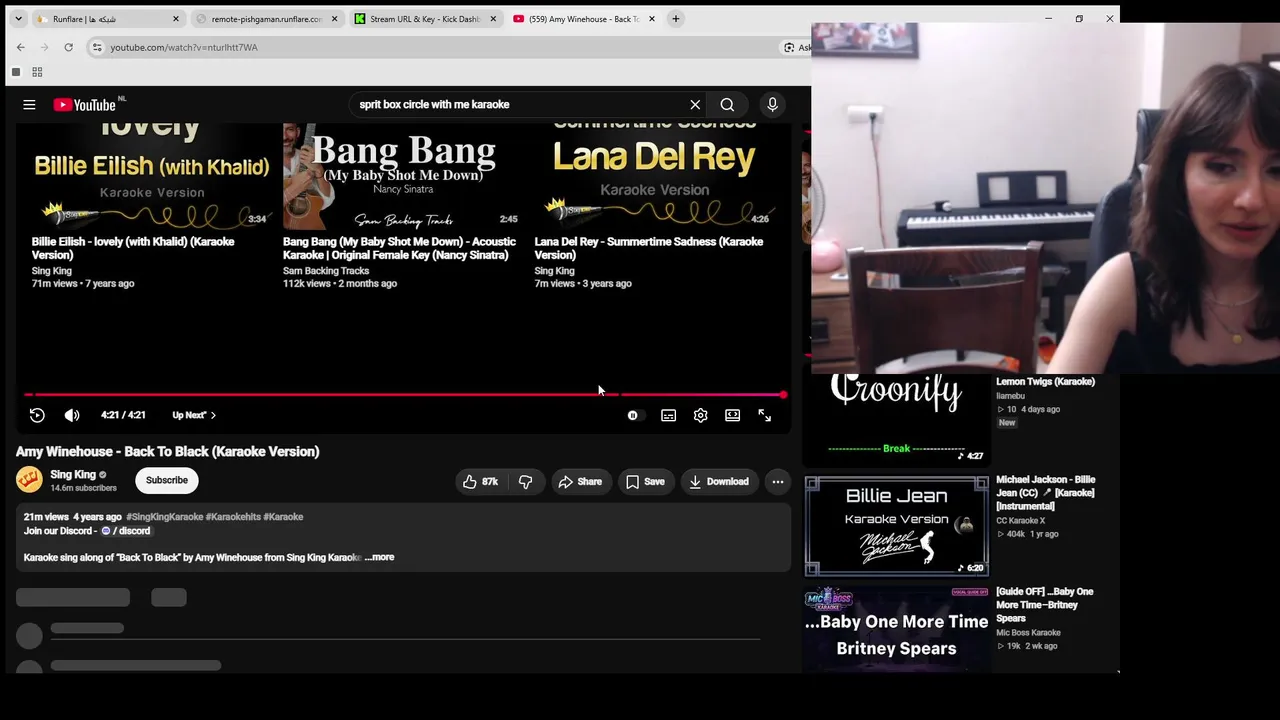This screenshot has width=1280, height=720.
Task: Toggle subtitles/closed captions in the player
Action: 668,415
